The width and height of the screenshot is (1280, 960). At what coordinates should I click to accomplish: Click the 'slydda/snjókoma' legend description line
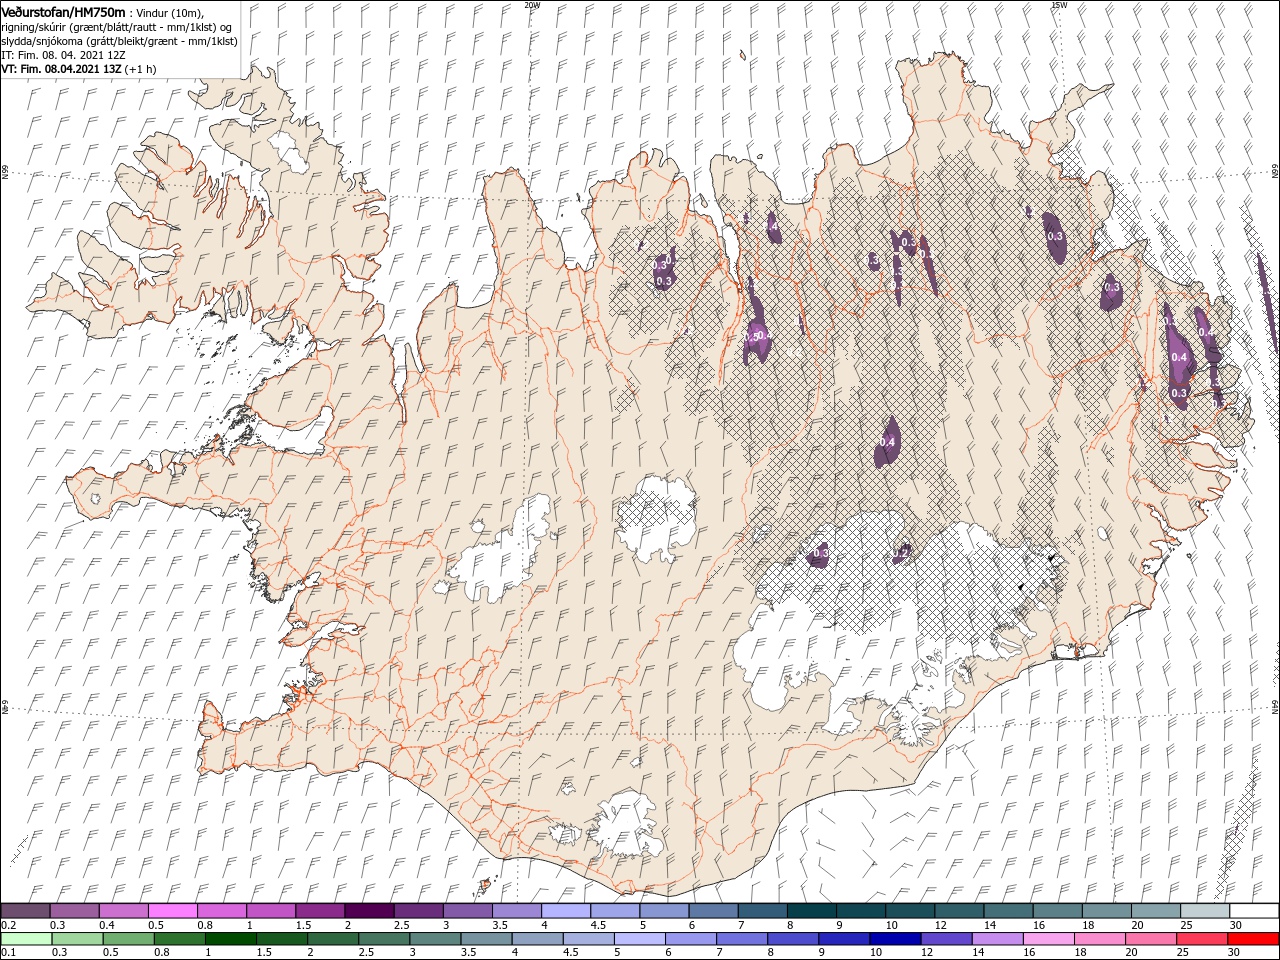[x=119, y=41]
